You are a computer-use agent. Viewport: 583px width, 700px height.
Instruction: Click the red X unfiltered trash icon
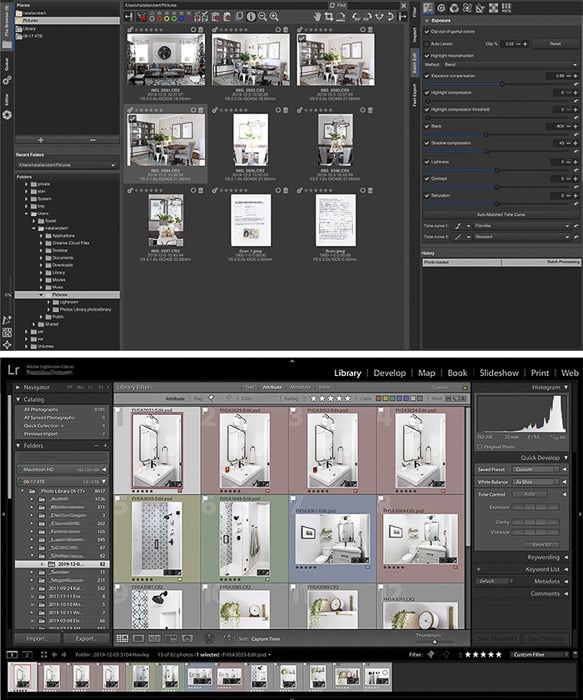pyautogui.click(x=142, y=17)
